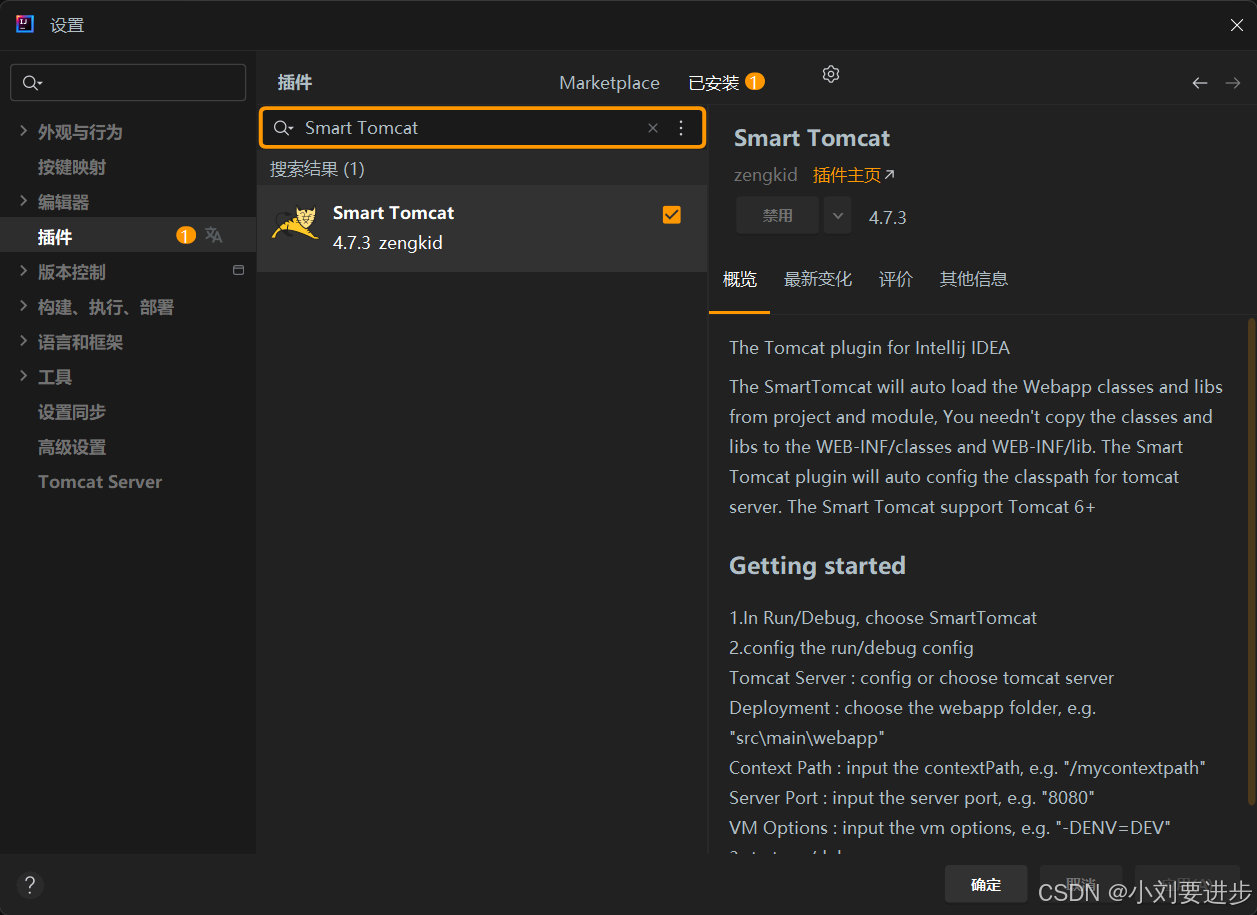Click the translation icon beside 插件
The width and height of the screenshot is (1257, 915).
coord(214,235)
